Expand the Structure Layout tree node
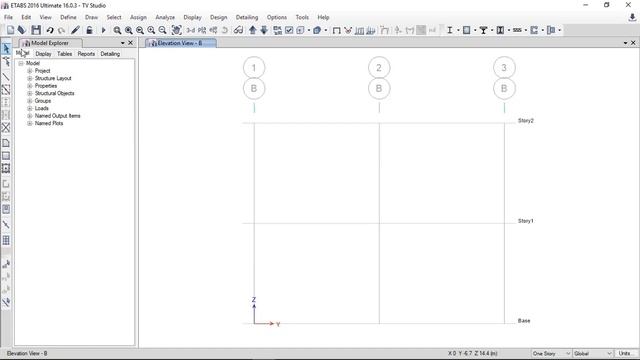Screen dimensions: 640x360 29,78
